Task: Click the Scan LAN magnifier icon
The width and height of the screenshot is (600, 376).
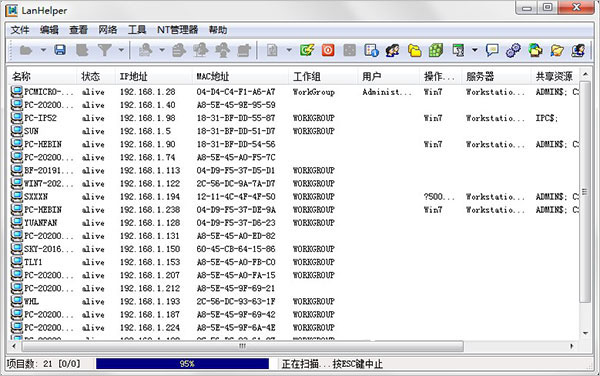Action: coord(145,50)
